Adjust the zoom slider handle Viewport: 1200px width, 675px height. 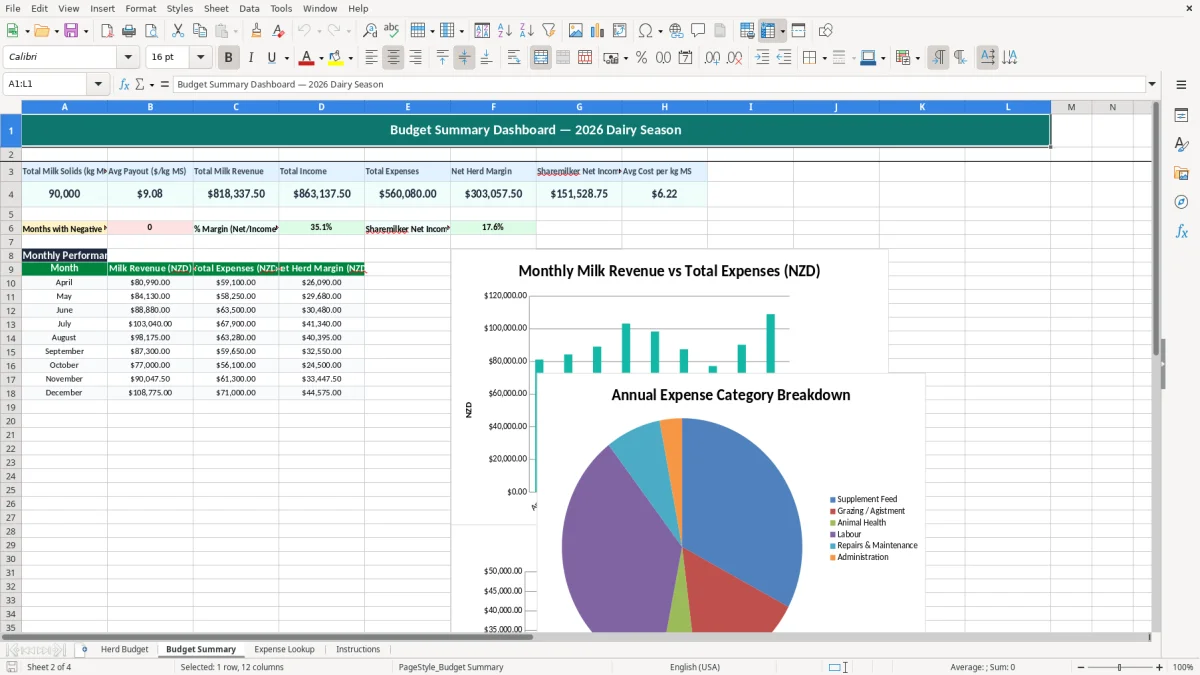[1119, 667]
